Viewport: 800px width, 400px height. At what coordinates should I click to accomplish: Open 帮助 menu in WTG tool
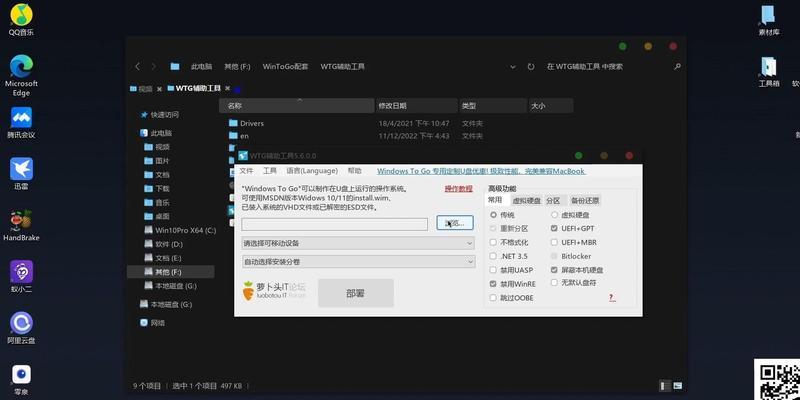(x=354, y=171)
